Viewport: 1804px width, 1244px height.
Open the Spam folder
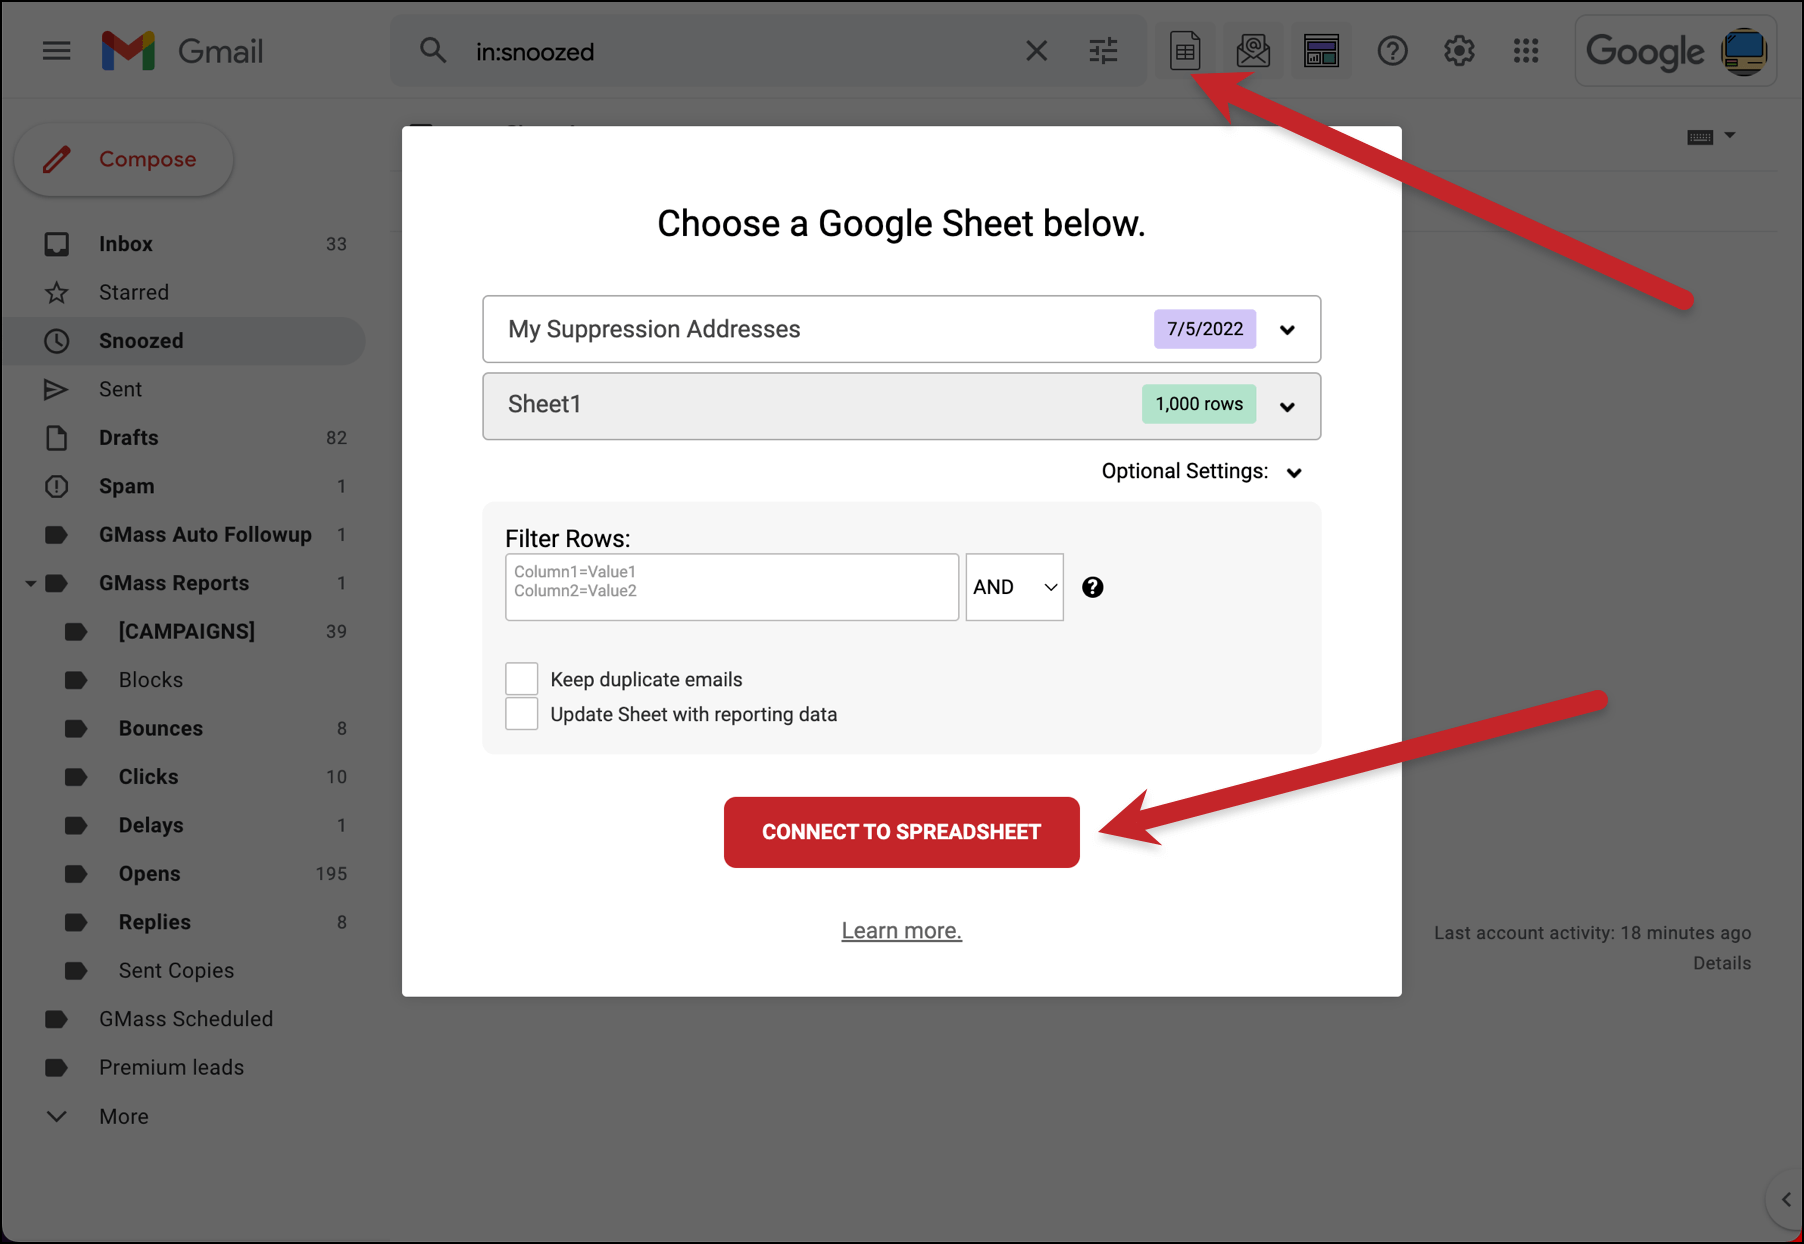click(x=184, y=486)
